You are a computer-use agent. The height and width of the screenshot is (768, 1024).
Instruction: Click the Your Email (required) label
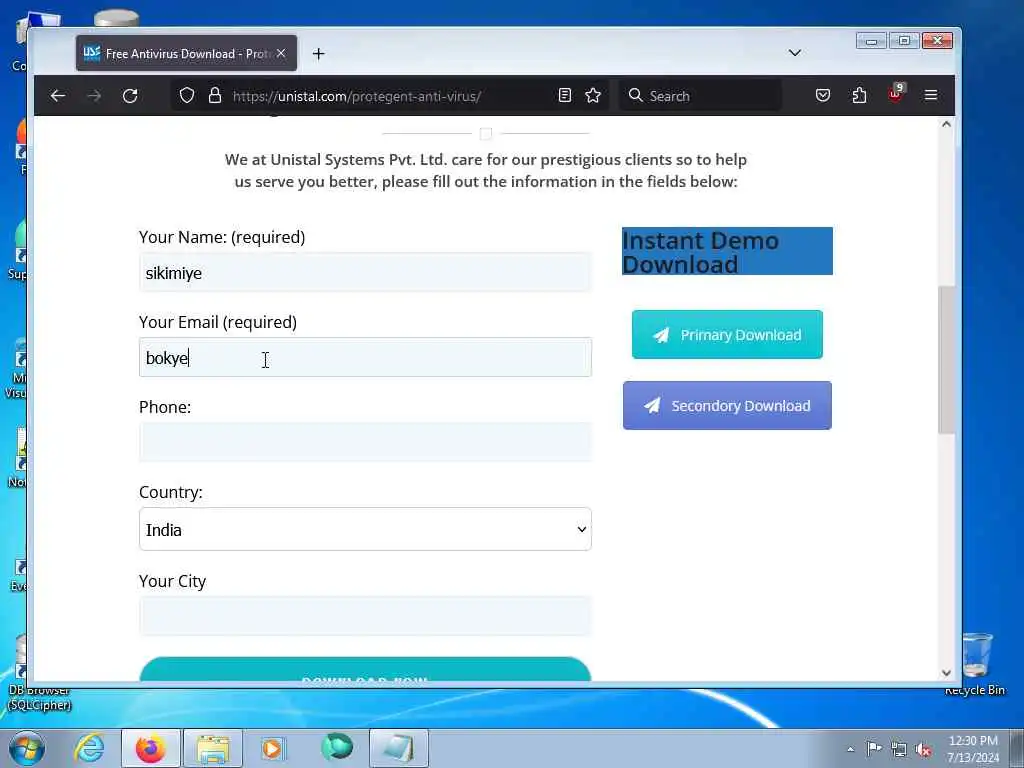pyautogui.click(x=218, y=322)
